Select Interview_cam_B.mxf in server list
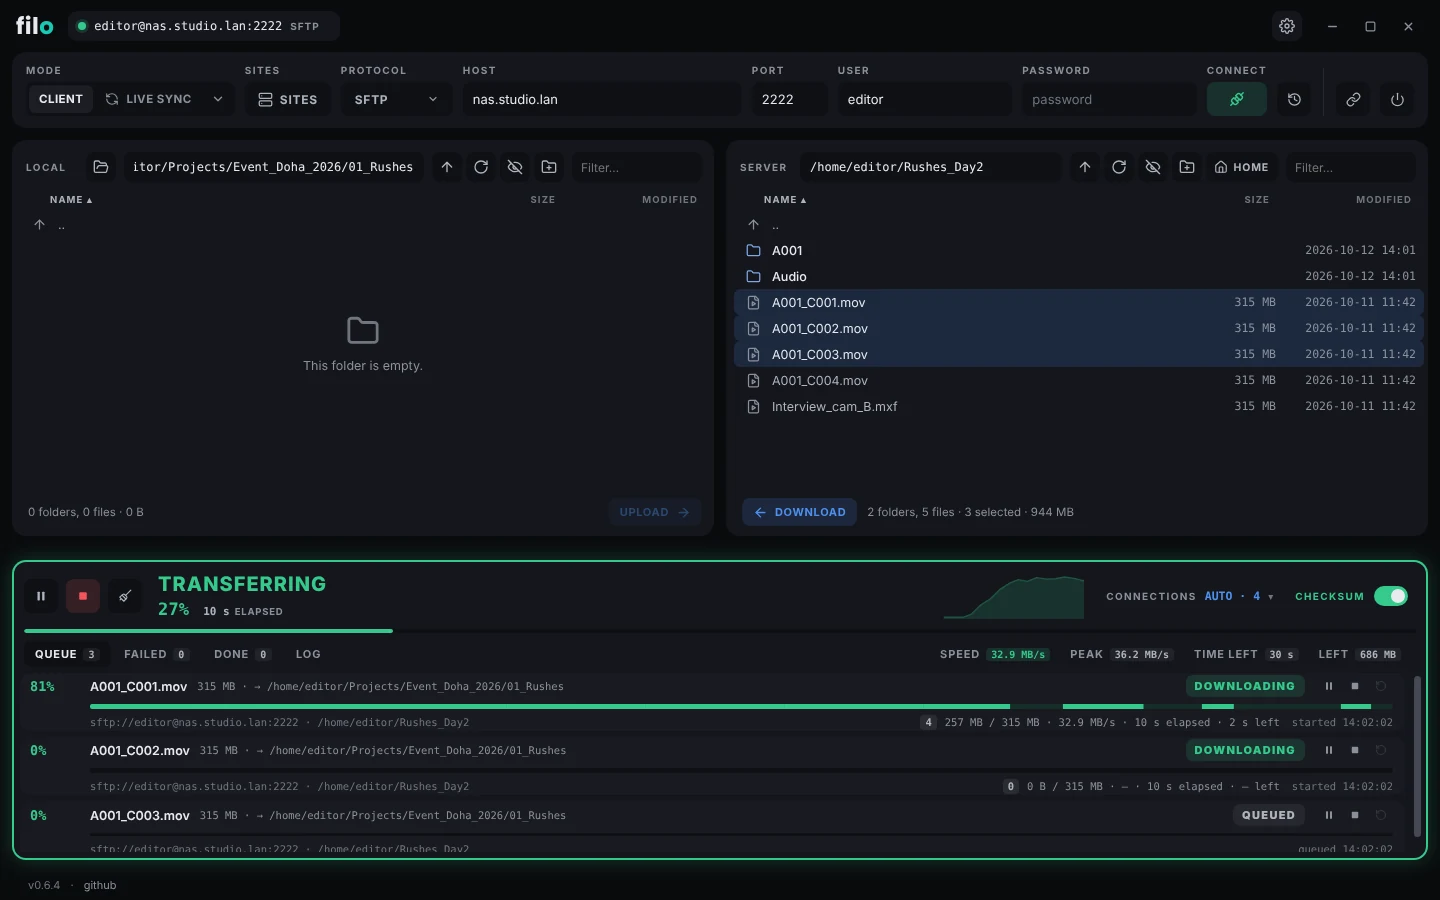Image resolution: width=1440 pixels, height=900 pixels. (x=1079, y=406)
